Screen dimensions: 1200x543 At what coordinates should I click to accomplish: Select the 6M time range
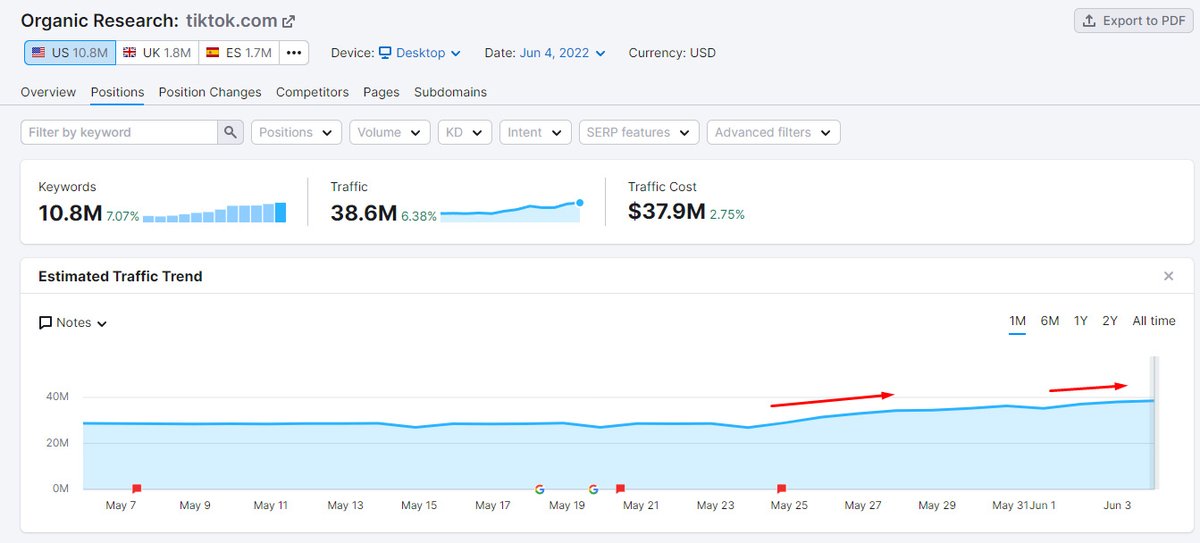click(1049, 321)
